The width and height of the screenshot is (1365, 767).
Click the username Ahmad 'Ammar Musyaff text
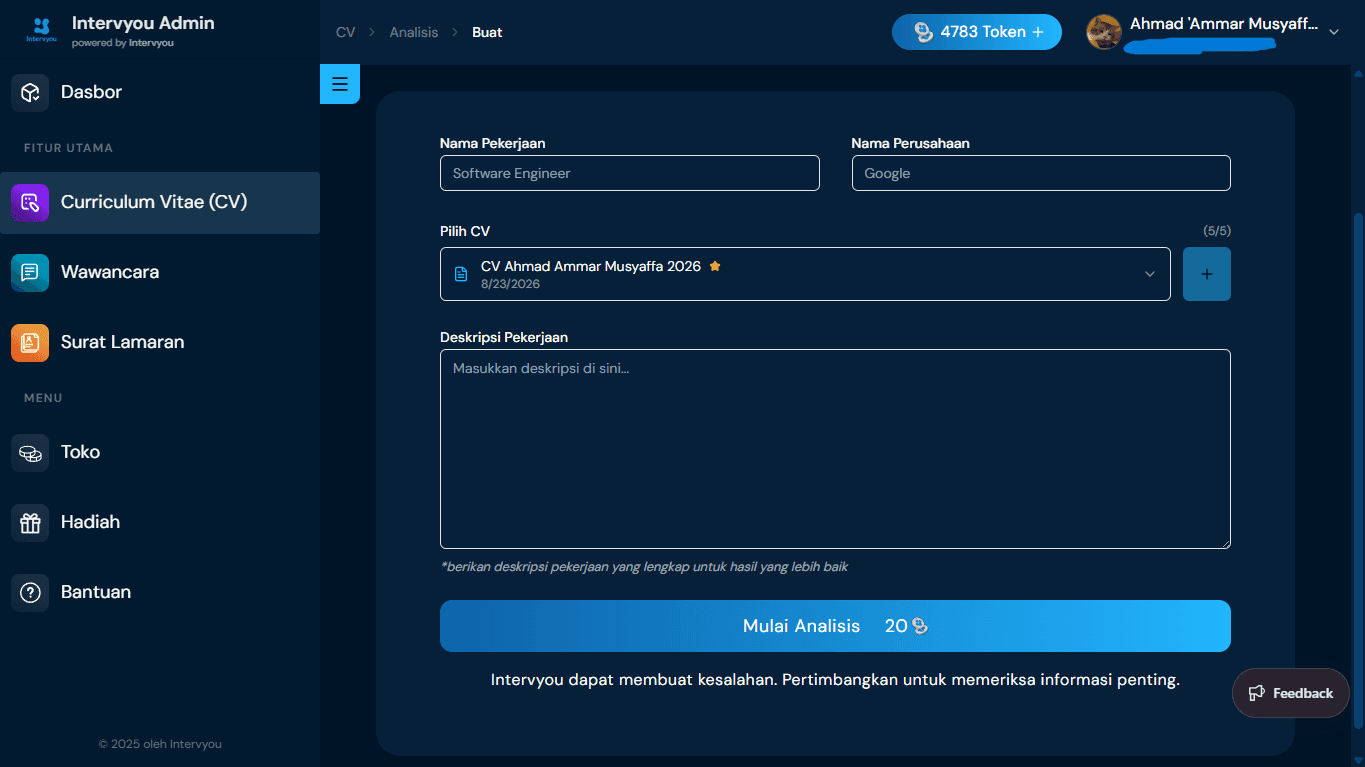(x=1224, y=23)
